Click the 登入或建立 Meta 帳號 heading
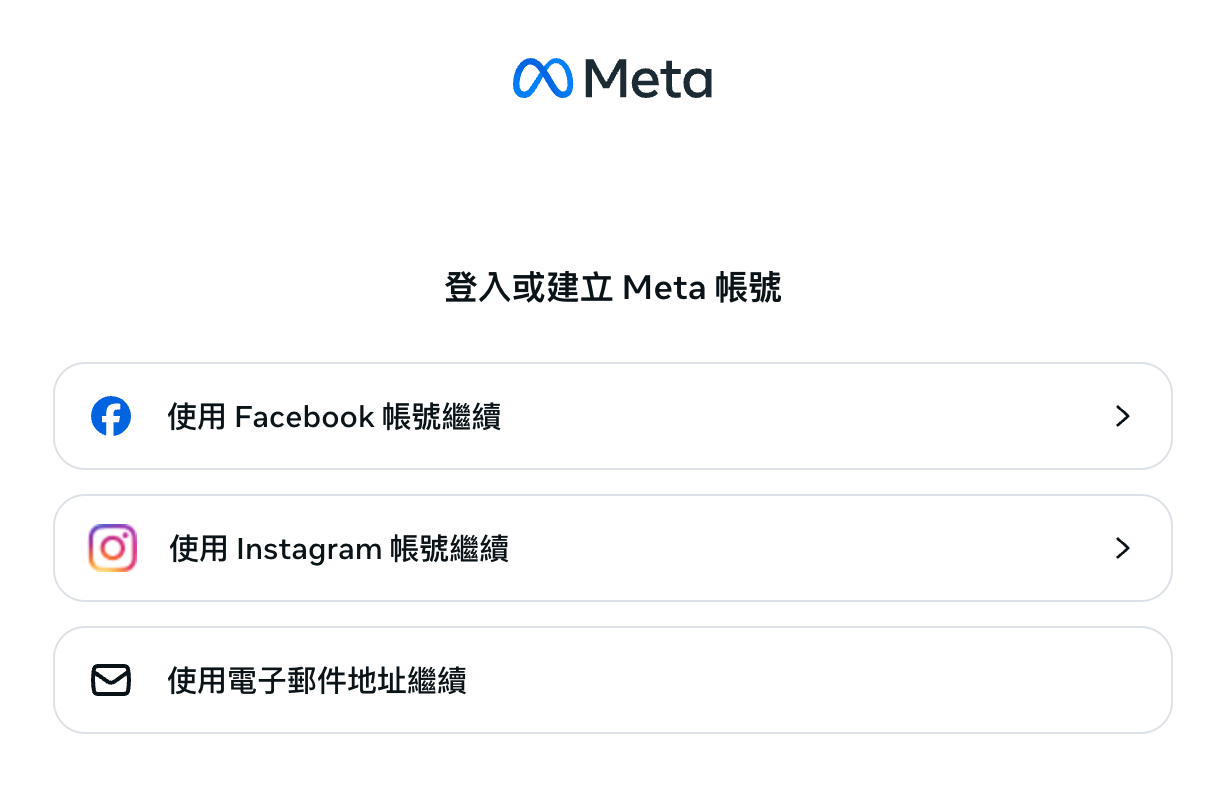 click(x=612, y=288)
